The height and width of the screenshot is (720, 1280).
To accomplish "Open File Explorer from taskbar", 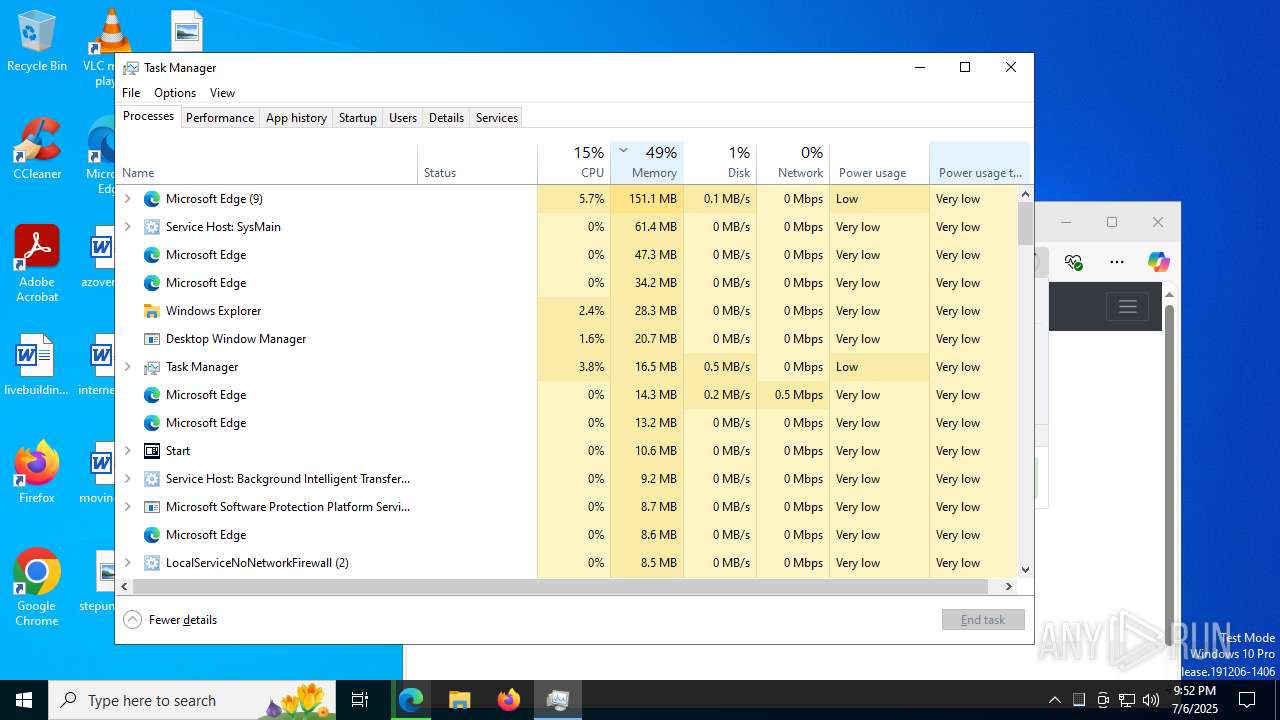I will click(459, 700).
